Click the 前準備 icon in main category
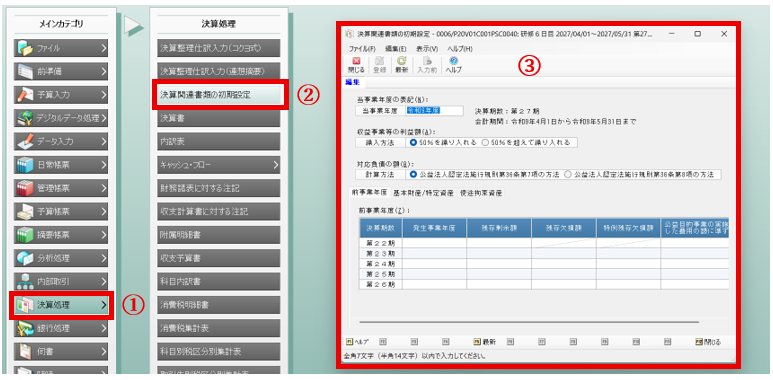Viewport: 773px width, 380px height. [25, 71]
